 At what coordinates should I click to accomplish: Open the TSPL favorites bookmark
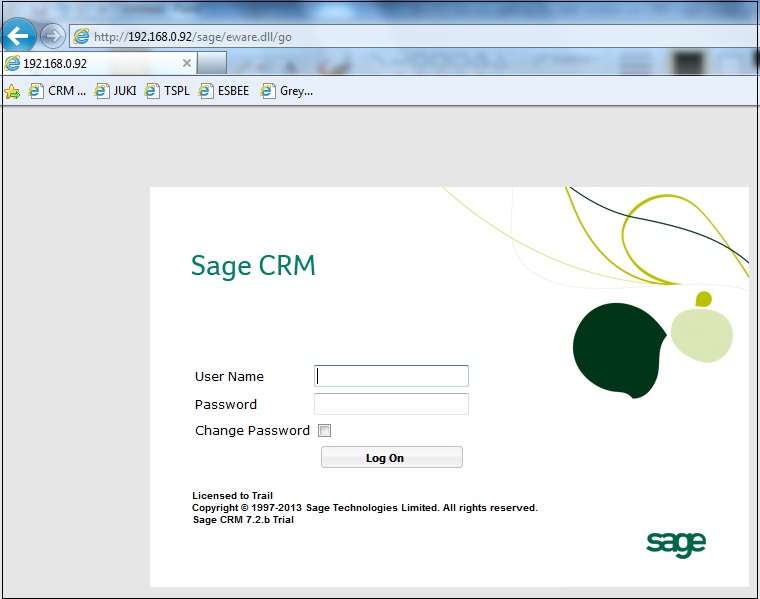point(167,91)
